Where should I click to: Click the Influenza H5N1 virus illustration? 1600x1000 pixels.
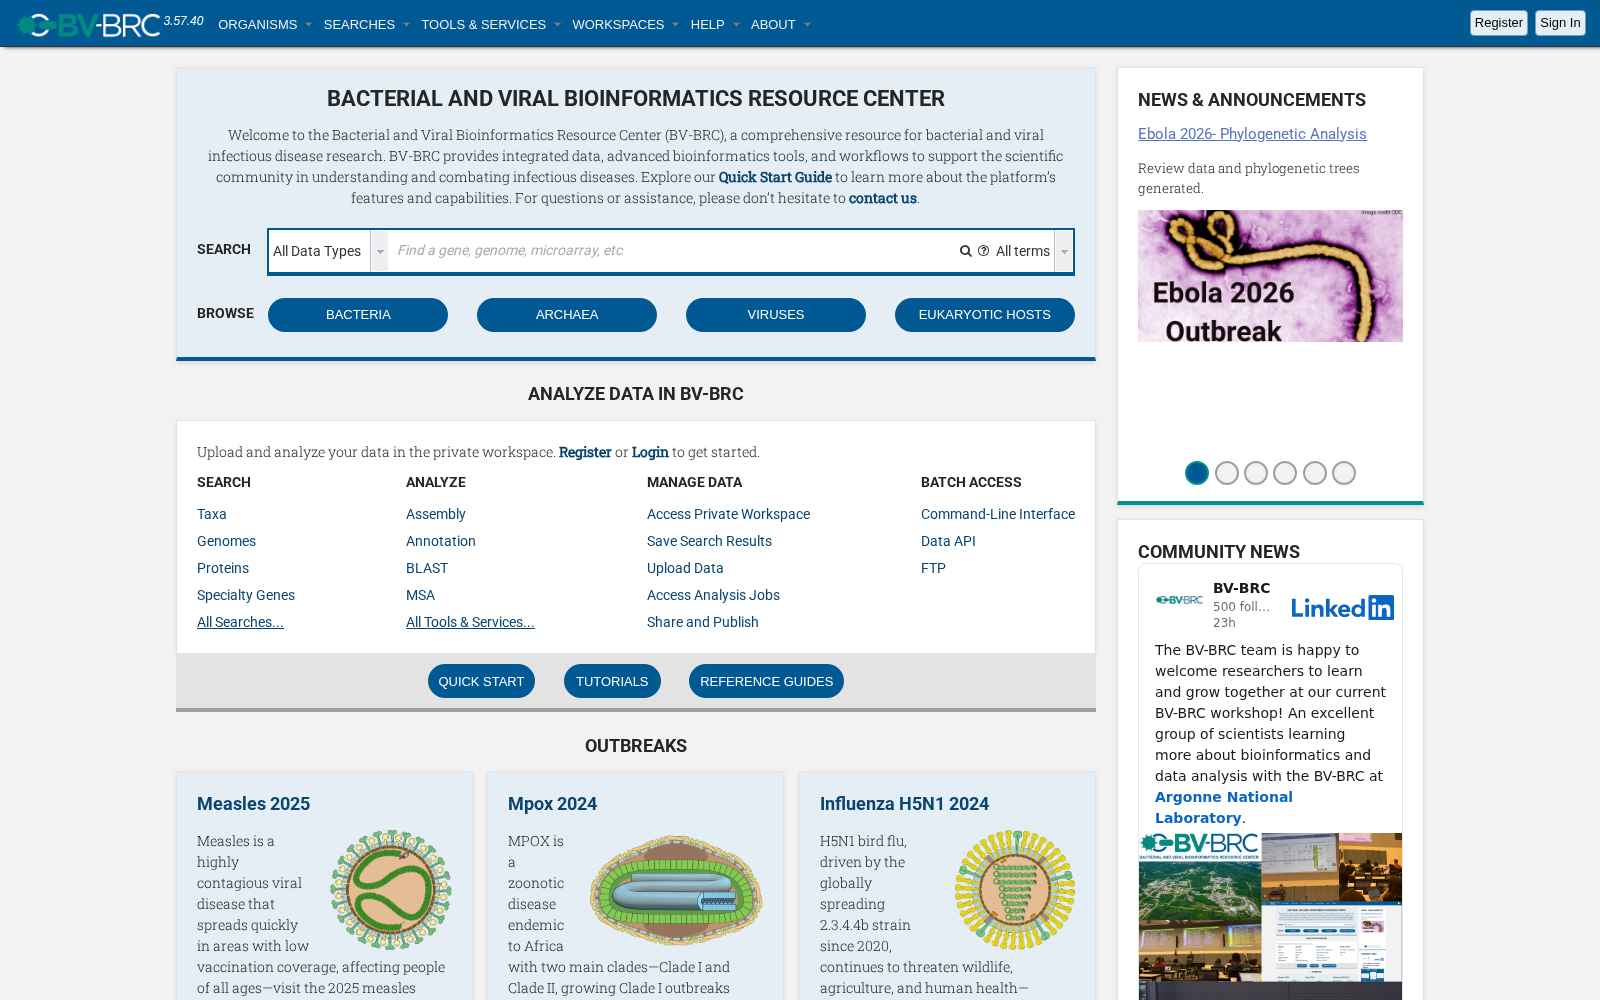click(x=1015, y=889)
